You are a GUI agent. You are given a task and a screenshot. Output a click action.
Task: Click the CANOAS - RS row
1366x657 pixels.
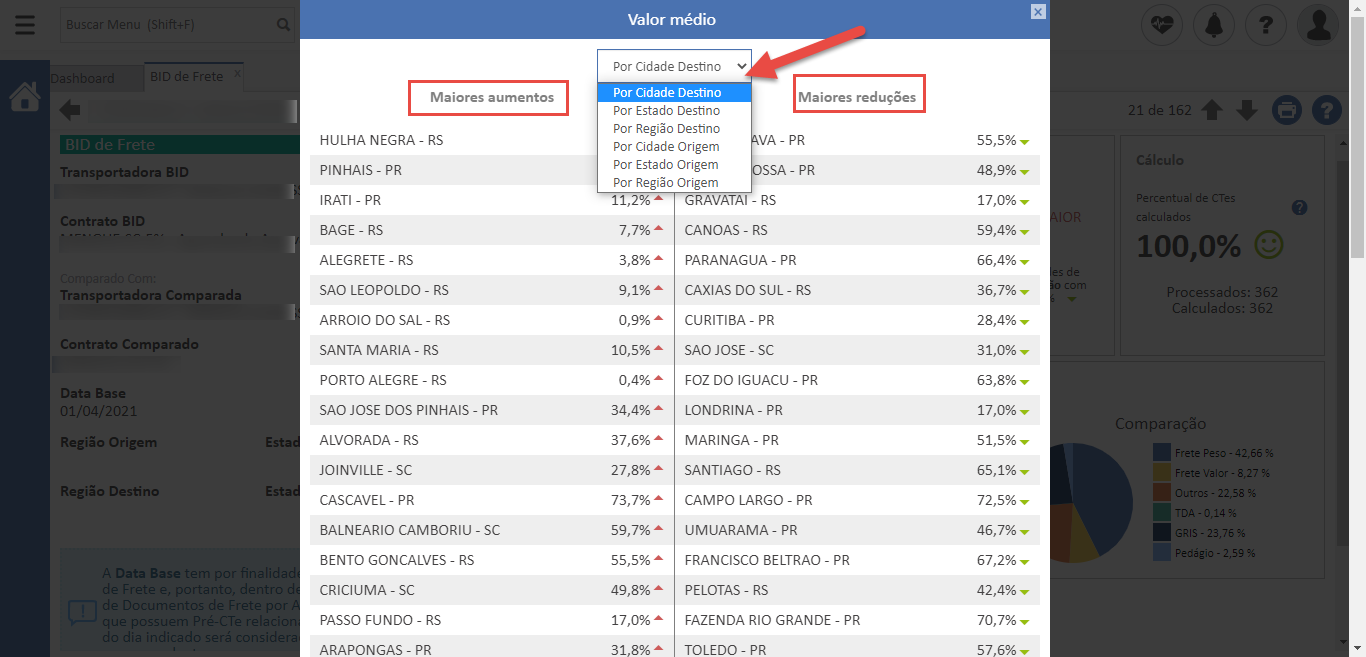tap(858, 230)
